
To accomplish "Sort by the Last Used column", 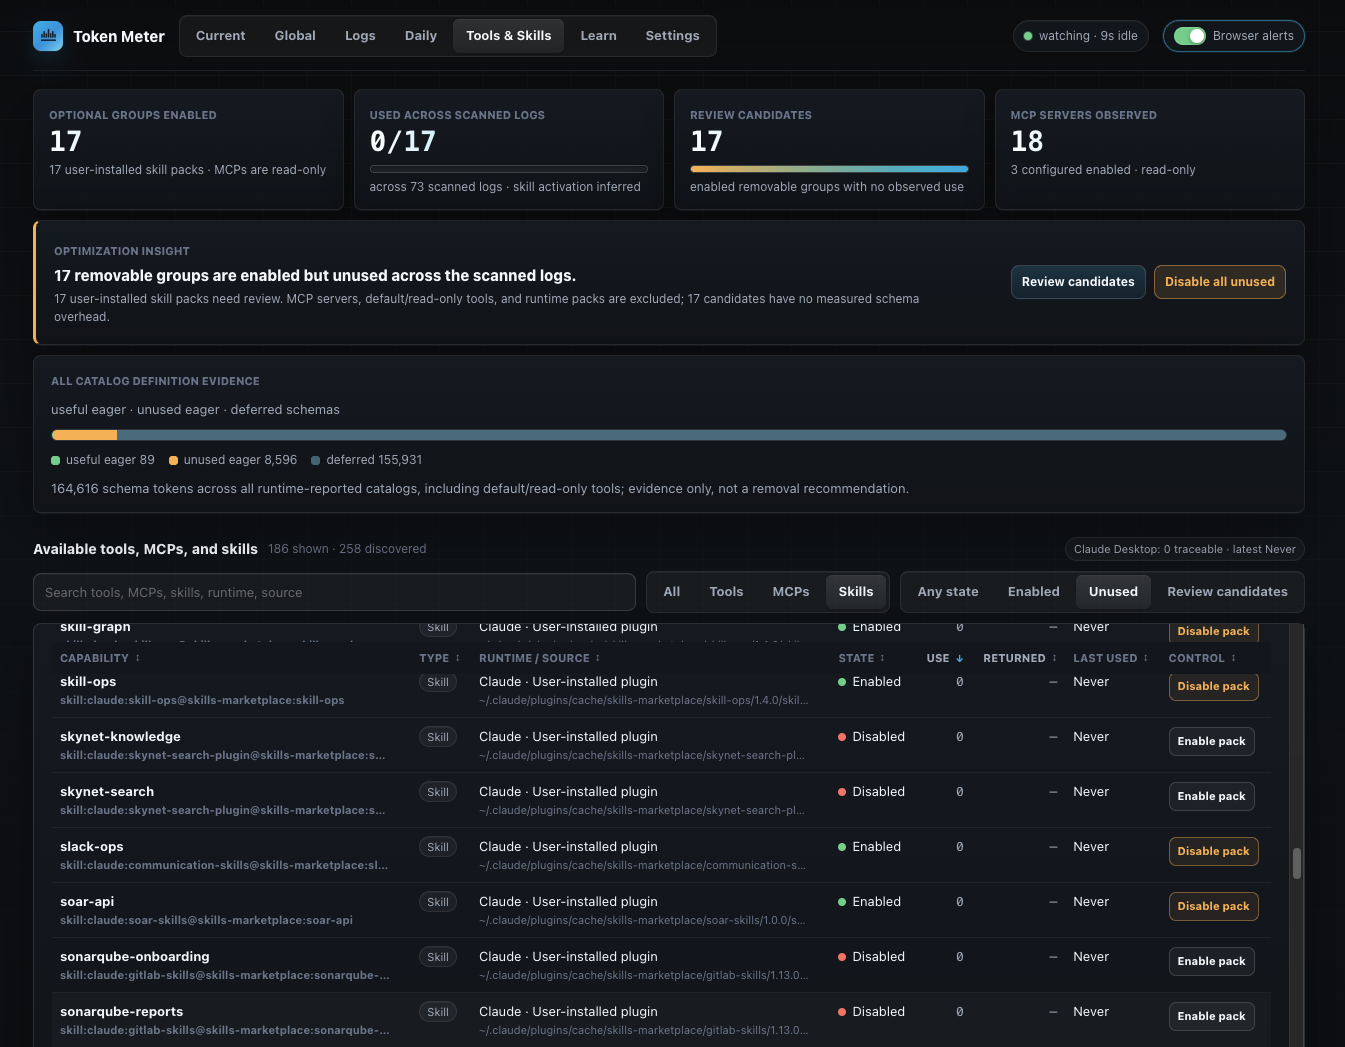I will coord(1111,658).
